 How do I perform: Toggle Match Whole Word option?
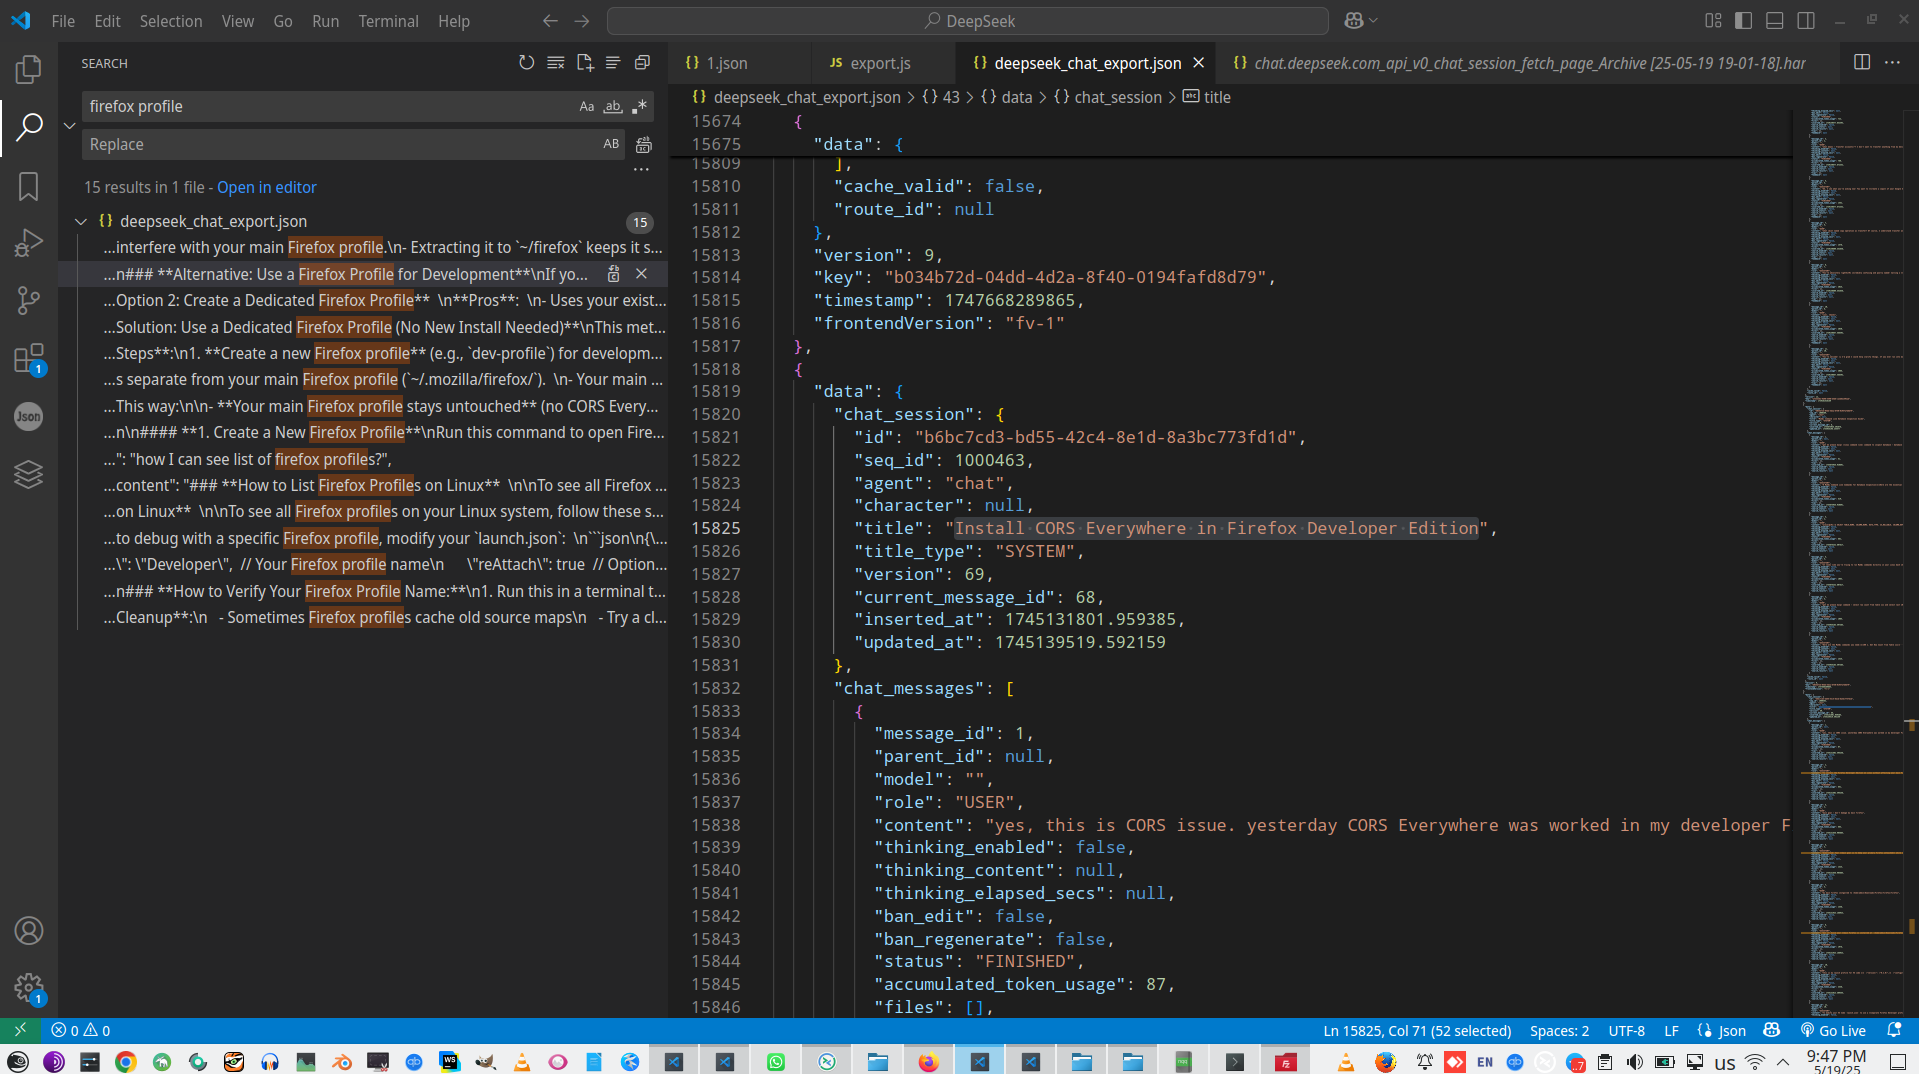pos(613,107)
